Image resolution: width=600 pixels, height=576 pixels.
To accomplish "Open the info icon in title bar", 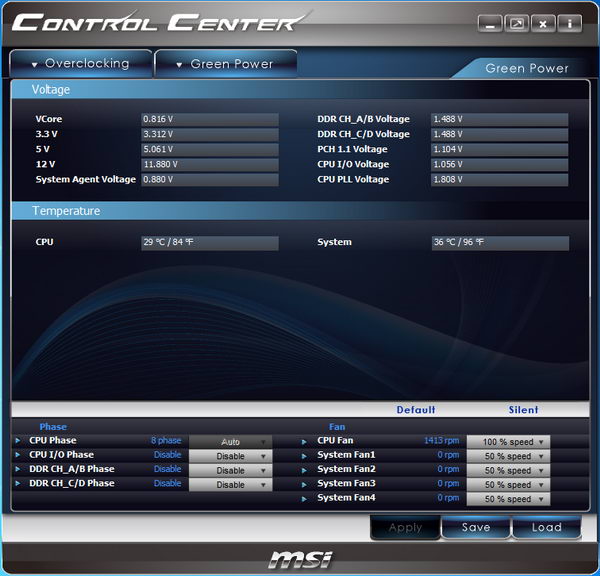I will (x=569, y=24).
